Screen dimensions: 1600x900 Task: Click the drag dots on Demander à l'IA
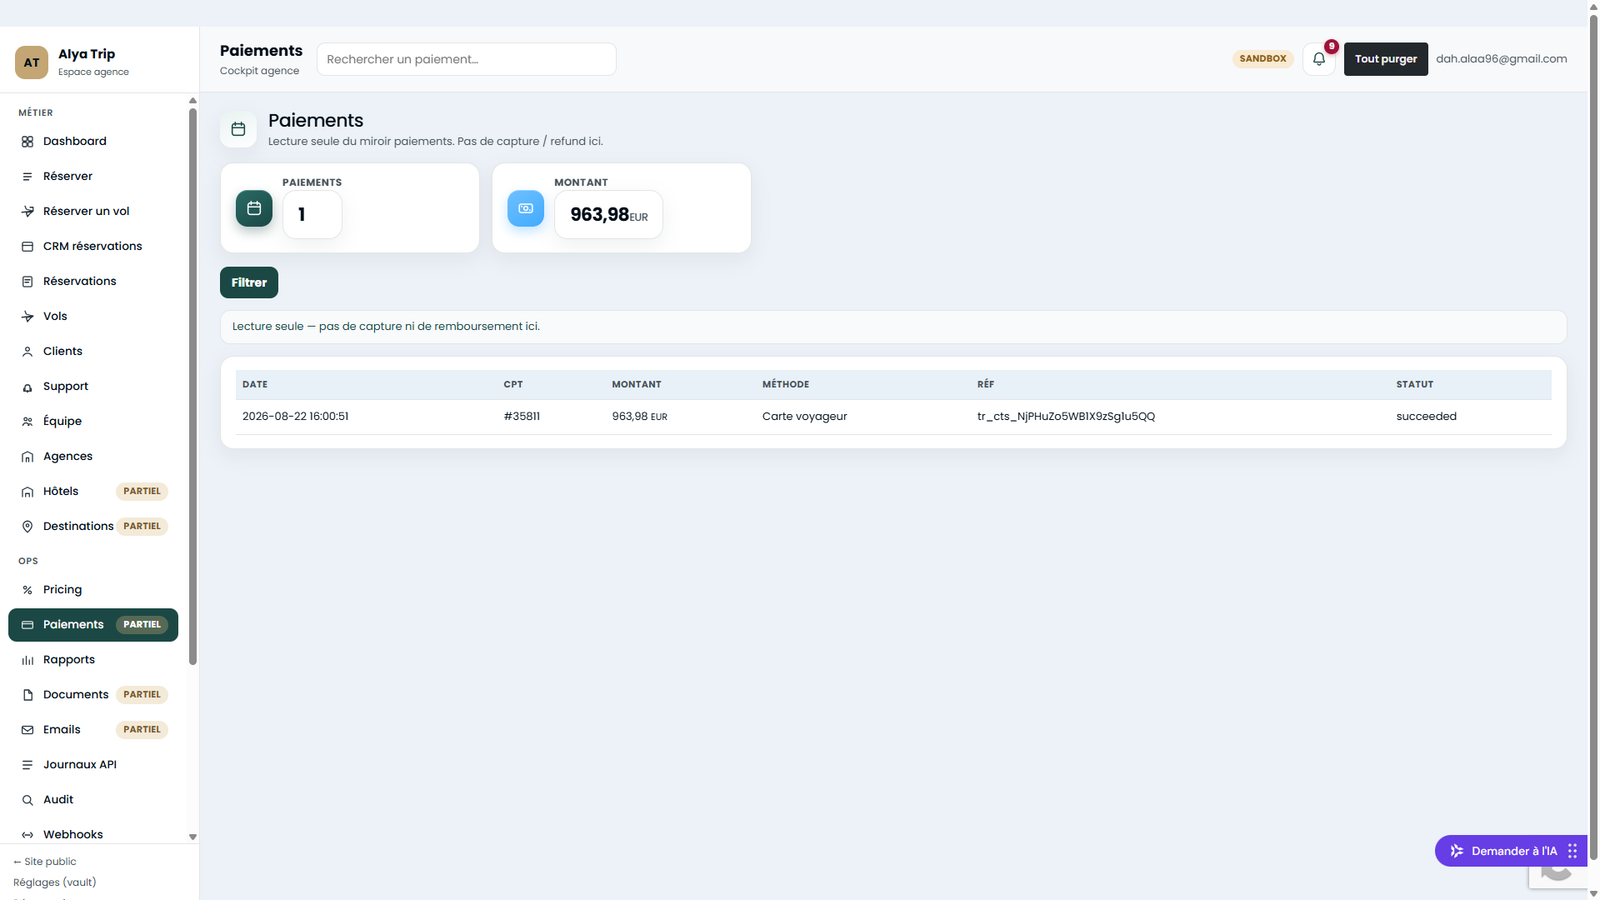(1572, 851)
